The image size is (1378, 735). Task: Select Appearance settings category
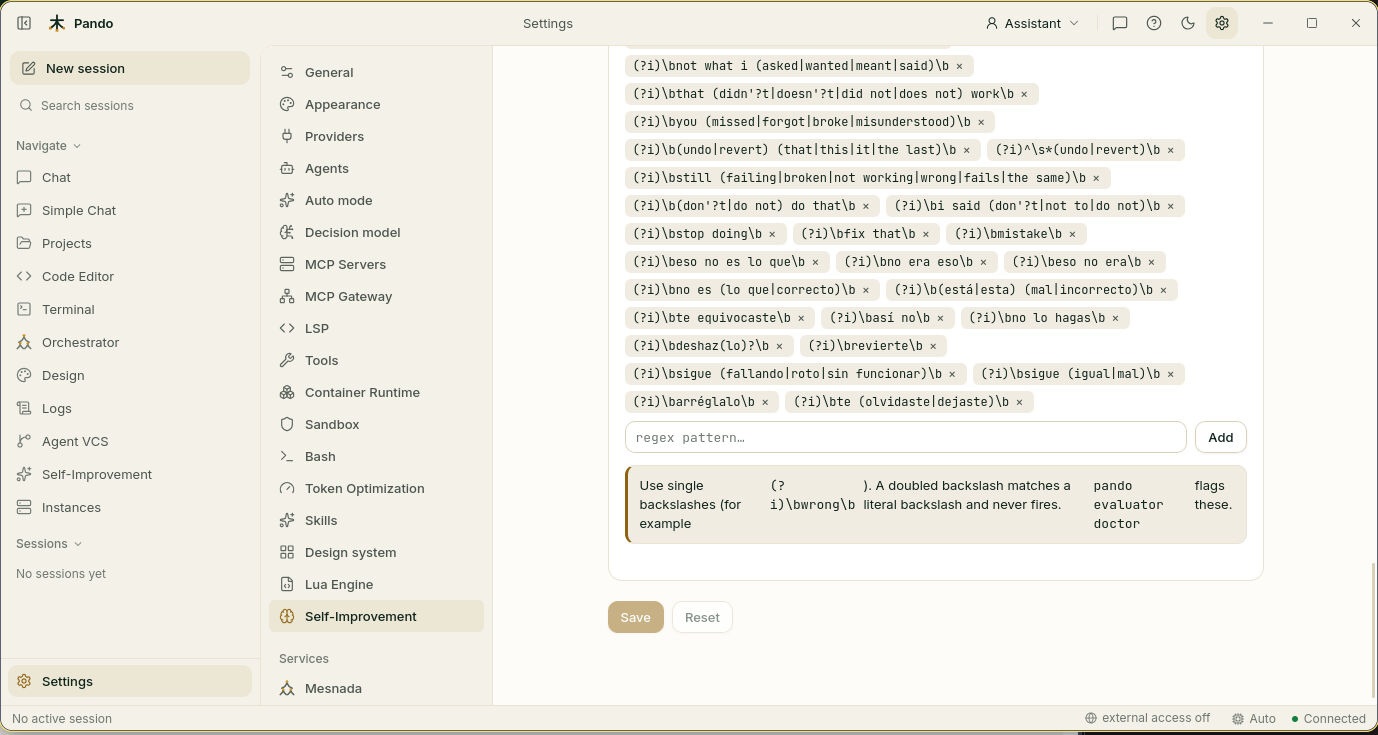pyautogui.click(x=376, y=104)
